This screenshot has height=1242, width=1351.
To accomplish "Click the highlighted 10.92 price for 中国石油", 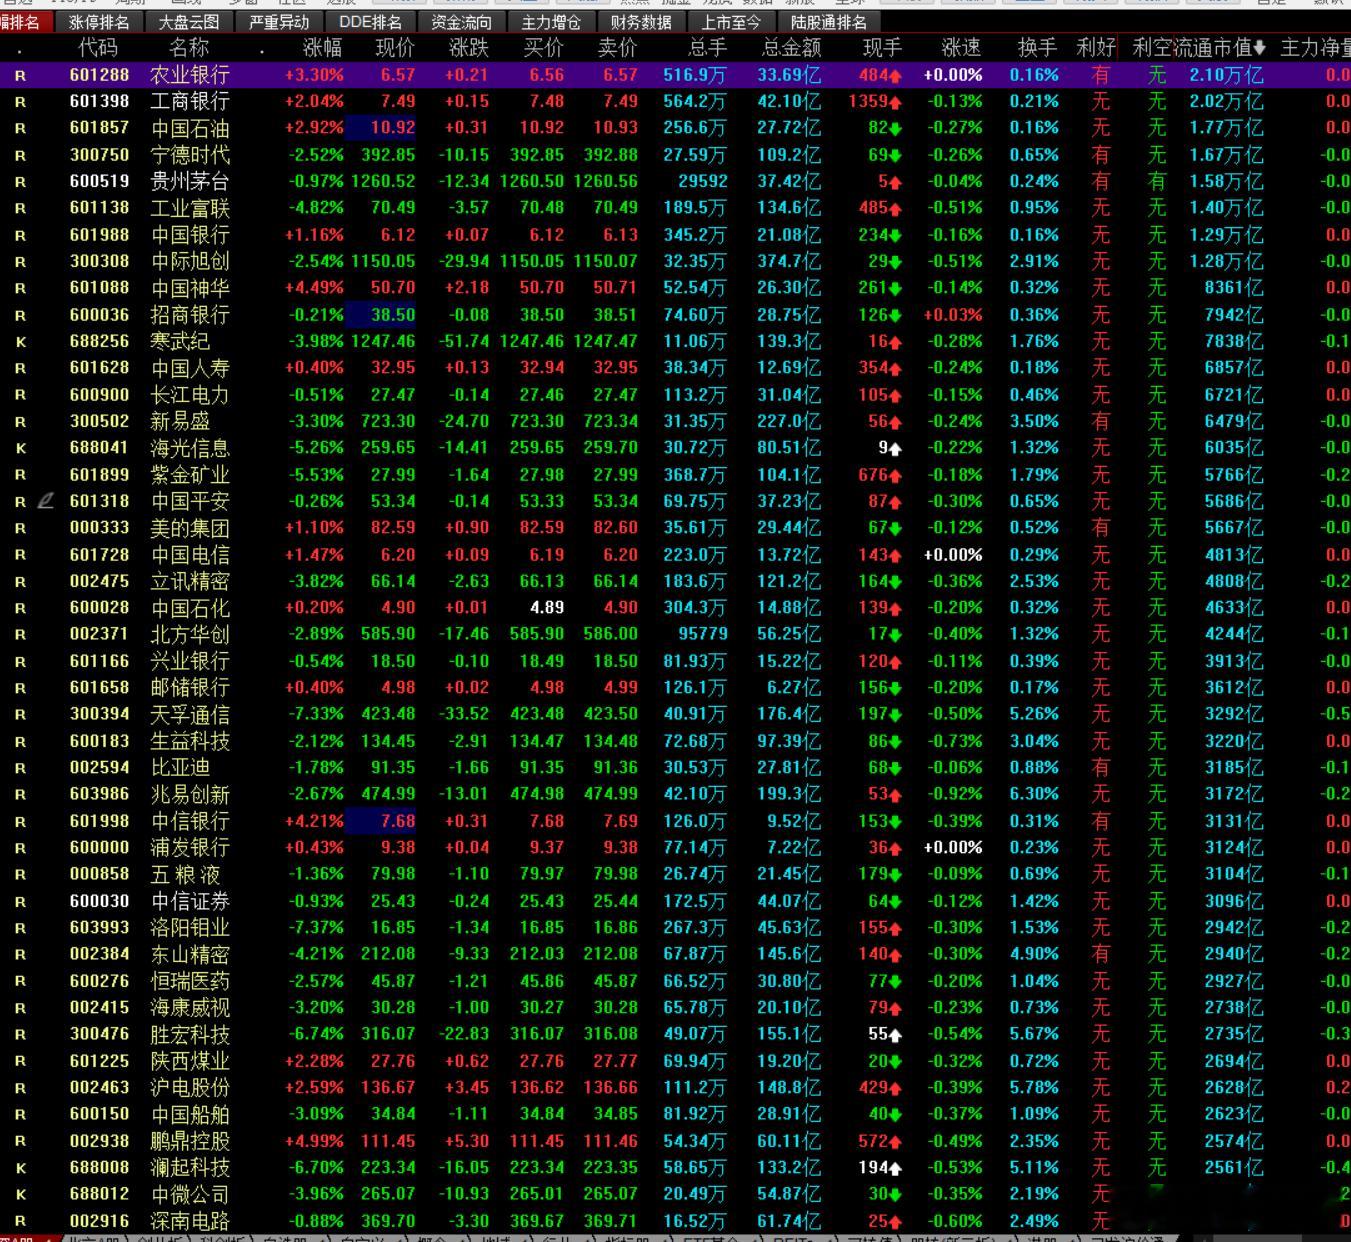I will pos(380,128).
